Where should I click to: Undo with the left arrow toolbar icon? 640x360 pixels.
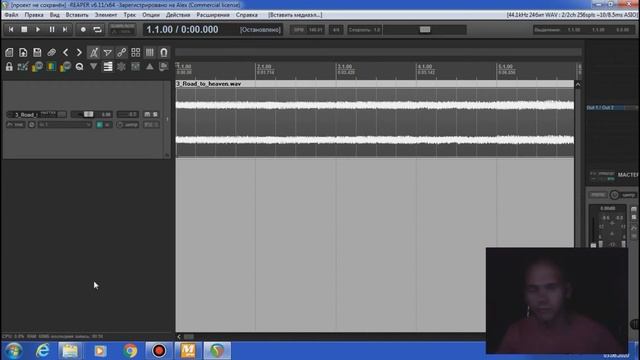click(65, 52)
